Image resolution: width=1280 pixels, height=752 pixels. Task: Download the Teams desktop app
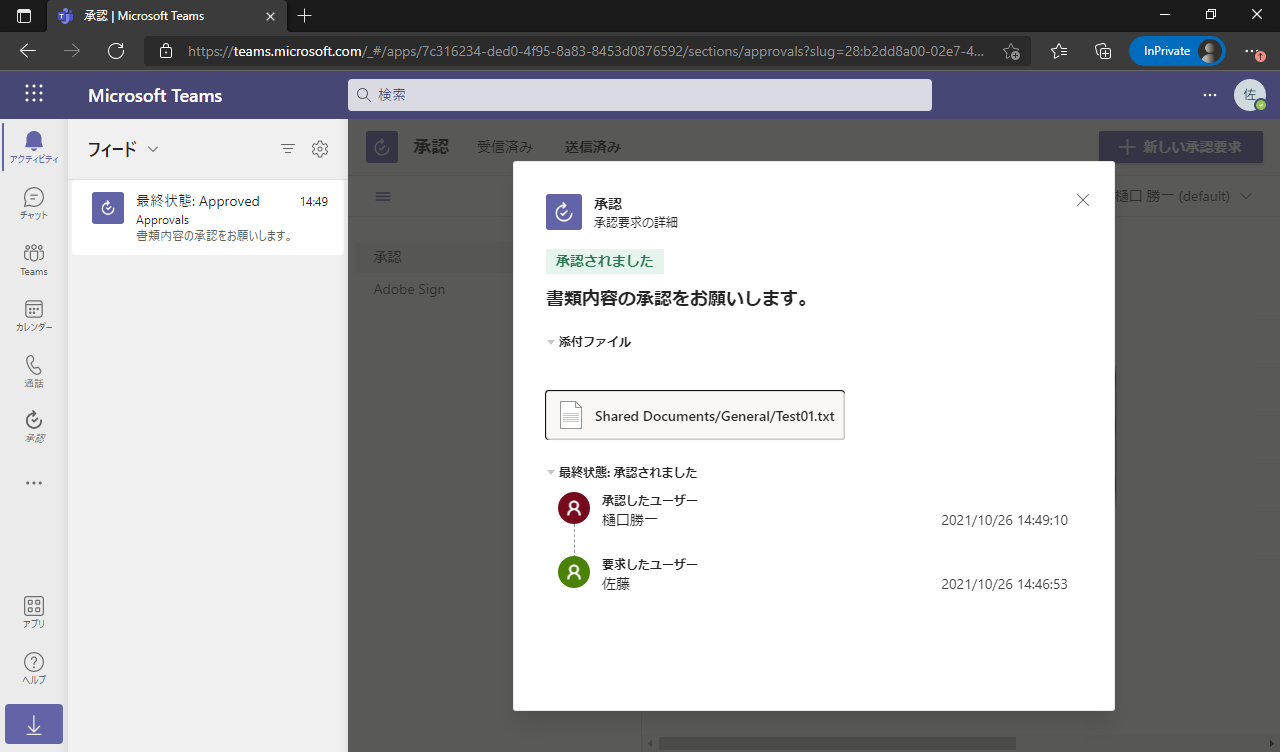coord(34,724)
